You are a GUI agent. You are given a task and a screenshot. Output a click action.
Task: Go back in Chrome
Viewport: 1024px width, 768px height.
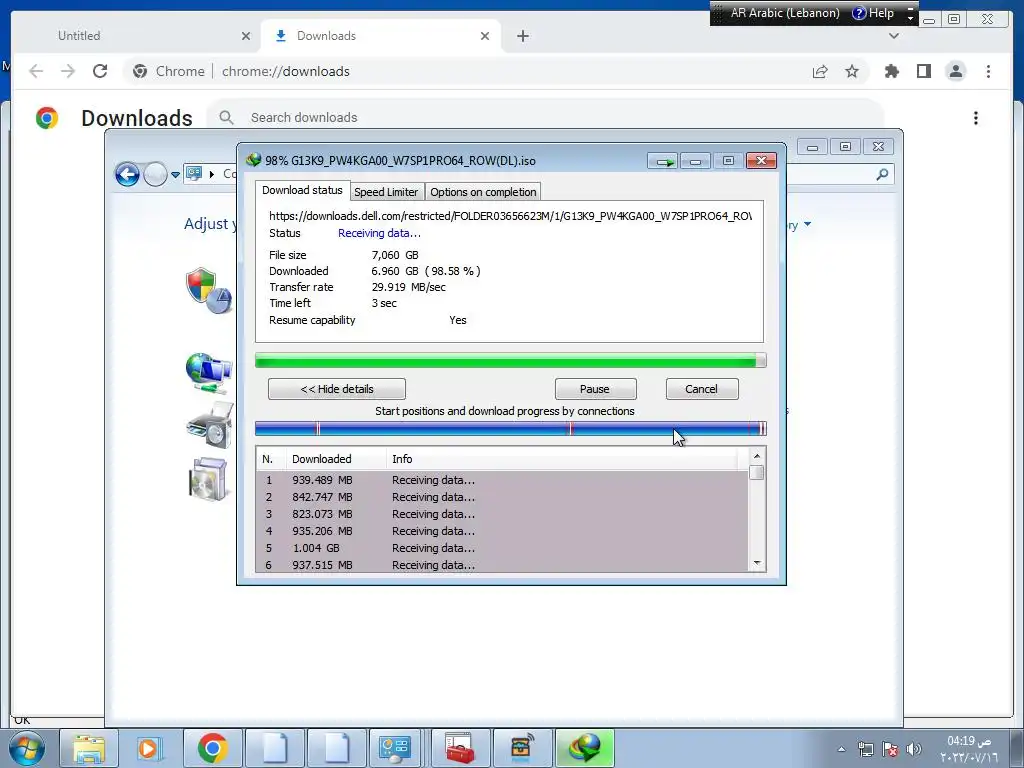[x=36, y=71]
